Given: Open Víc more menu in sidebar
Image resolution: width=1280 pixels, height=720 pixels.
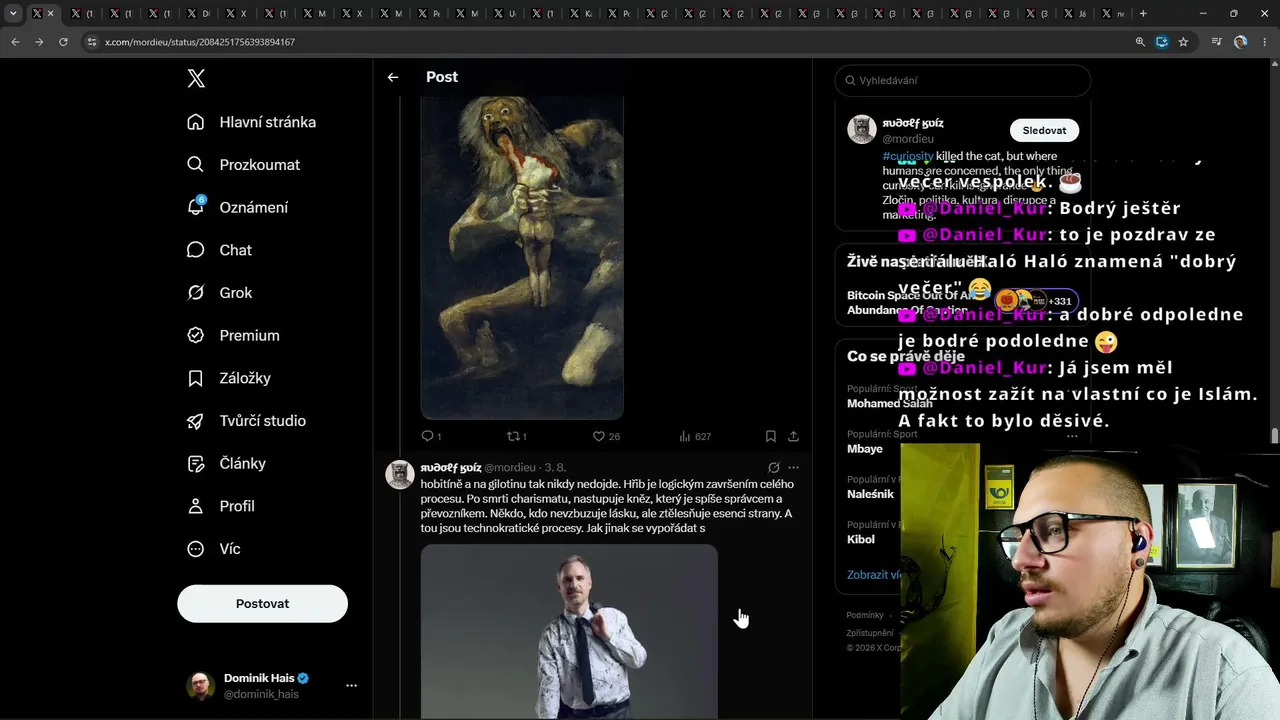Looking at the screenshot, I should [196, 549].
